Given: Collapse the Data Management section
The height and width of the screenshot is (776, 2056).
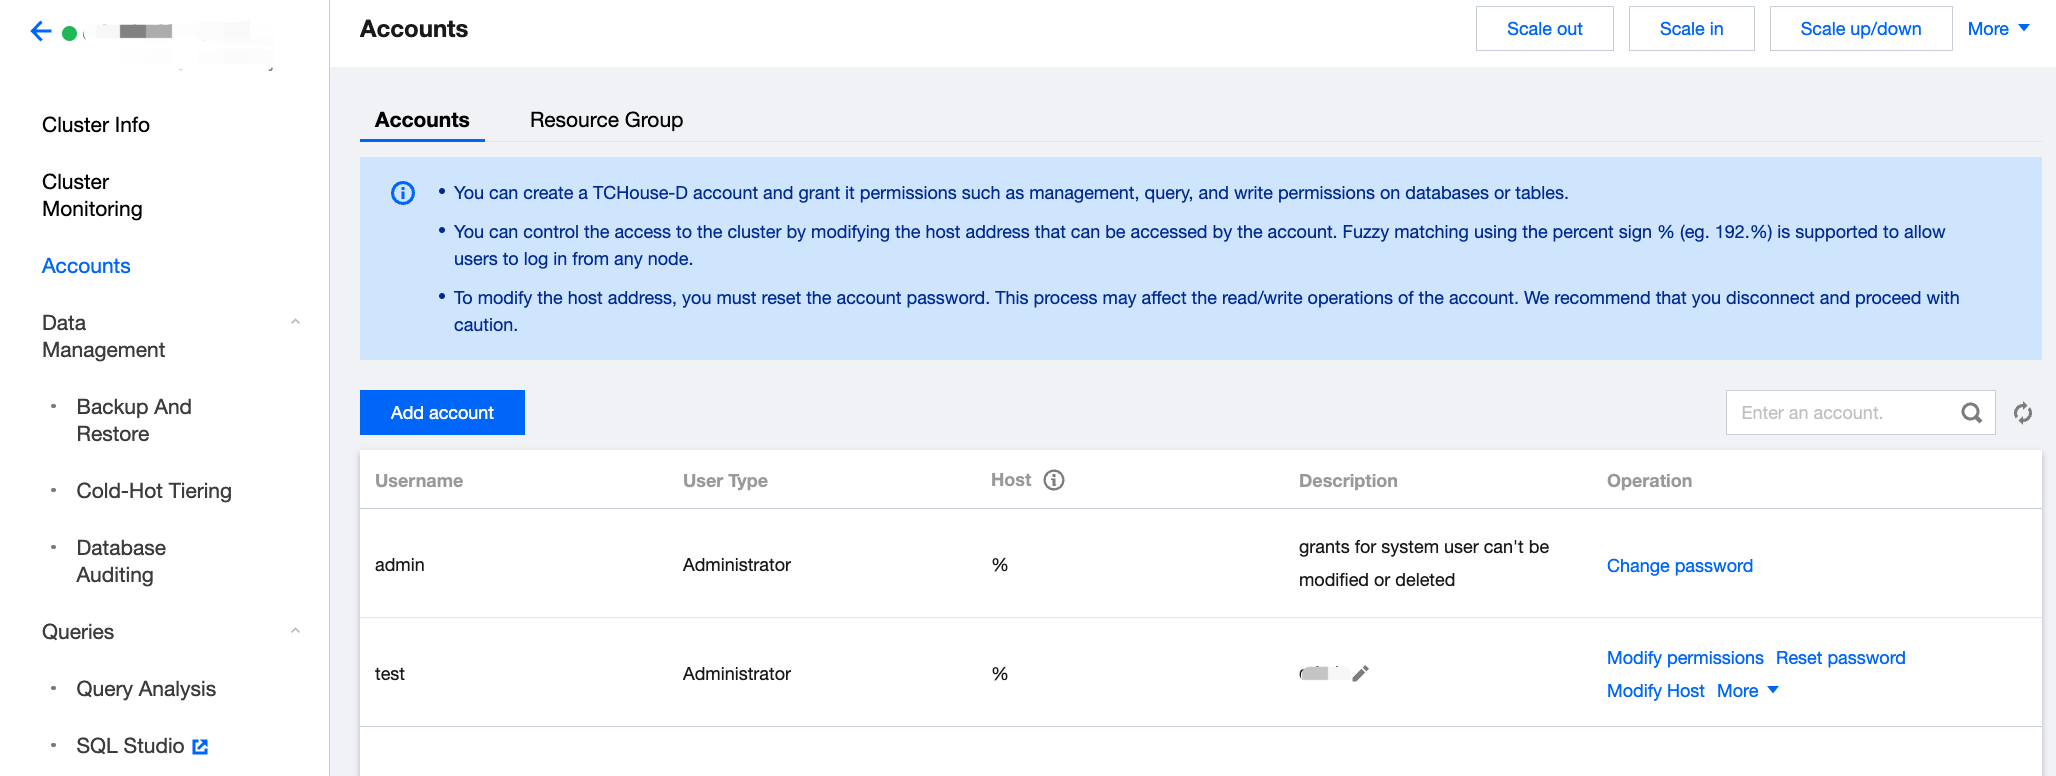Looking at the screenshot, I should coord(295,322).
